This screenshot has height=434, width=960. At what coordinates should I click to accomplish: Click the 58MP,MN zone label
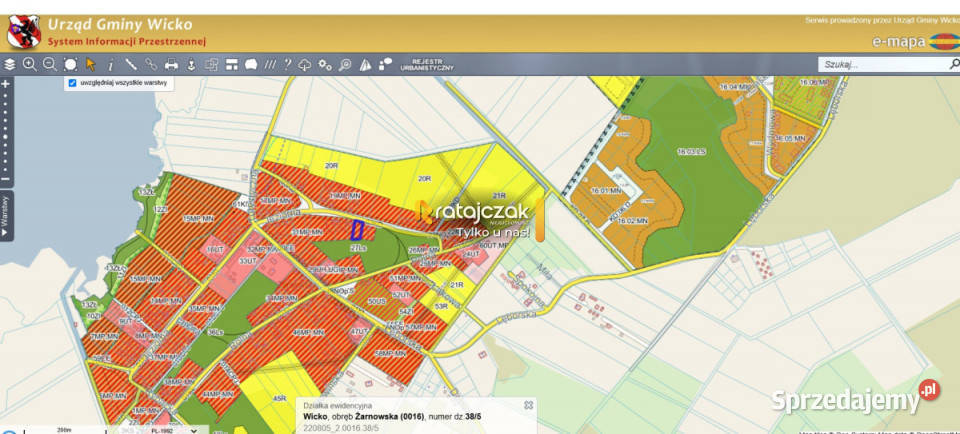(389, 354)
